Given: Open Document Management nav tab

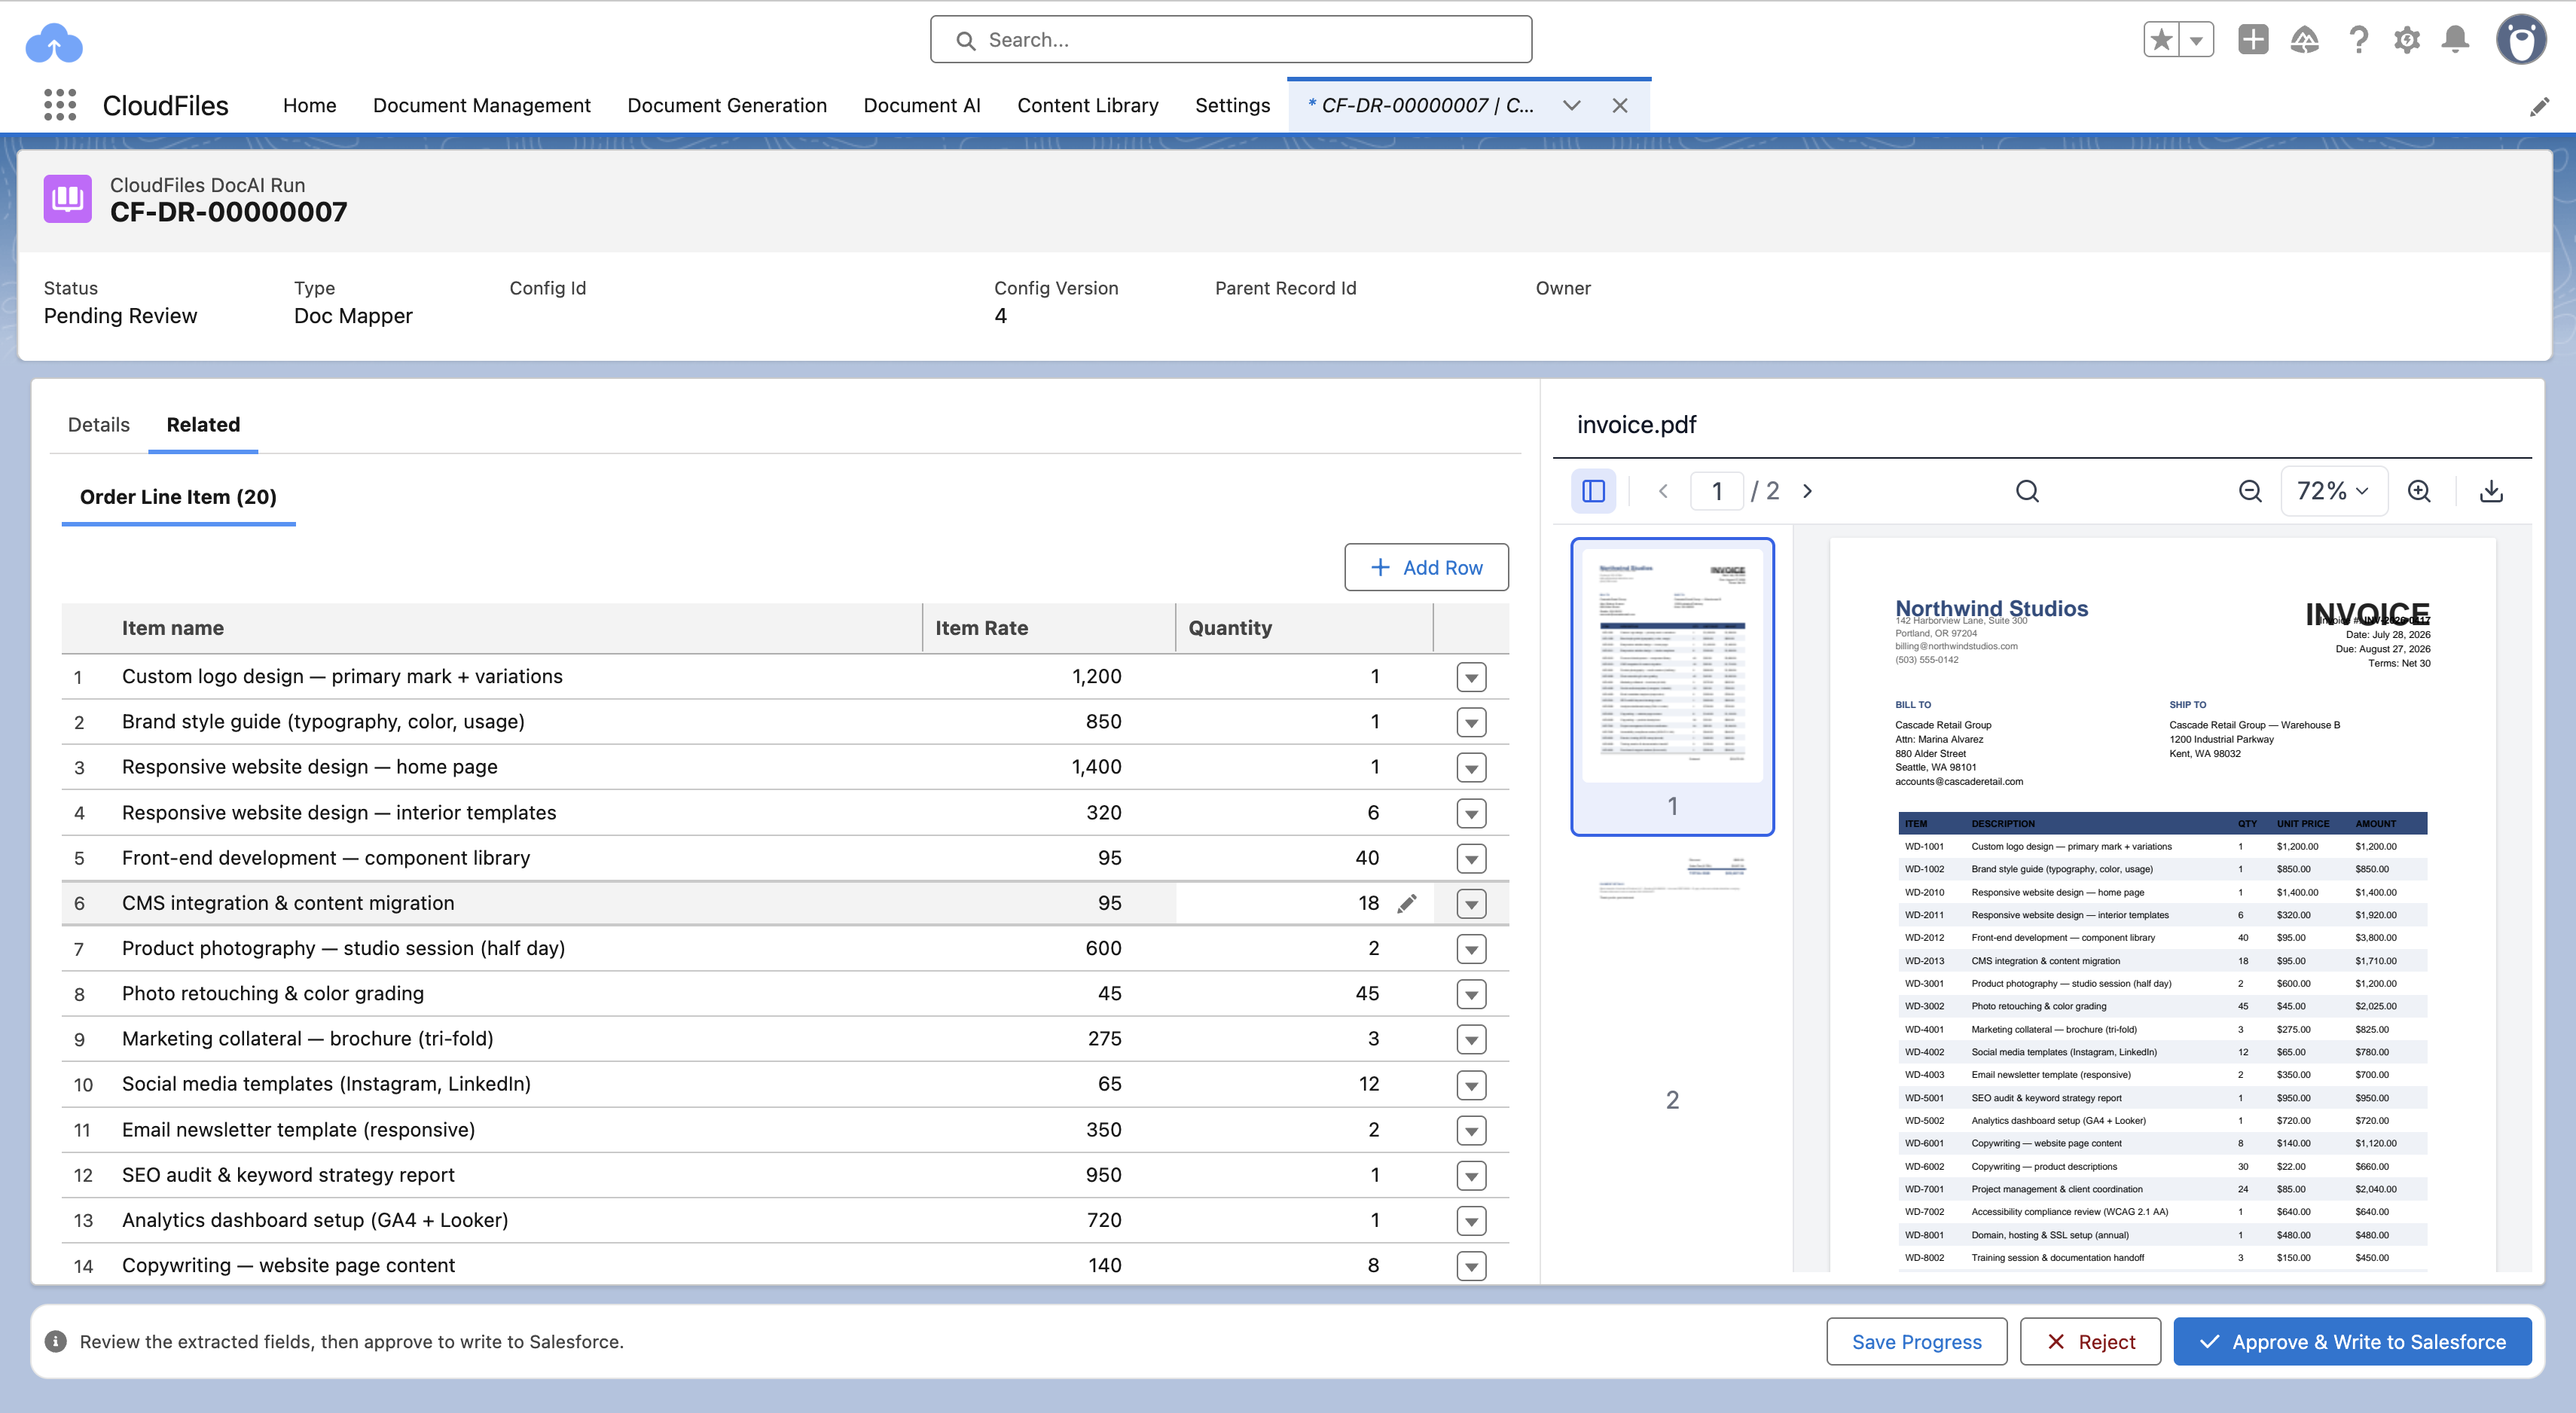Looking at the screenshot, I should click(x=481, y=105).
